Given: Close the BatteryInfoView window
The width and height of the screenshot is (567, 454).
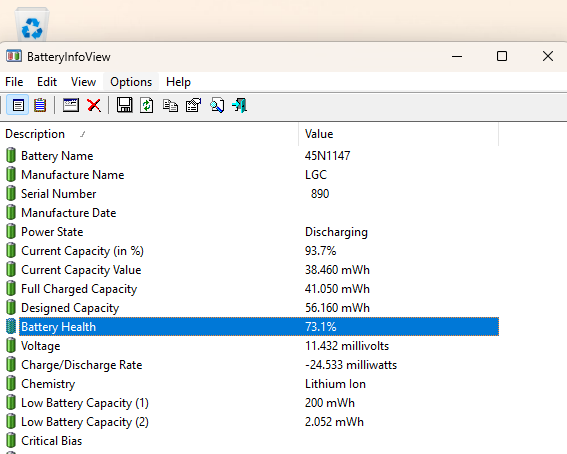Looking at the screenshot, I should tap(548, 56).
